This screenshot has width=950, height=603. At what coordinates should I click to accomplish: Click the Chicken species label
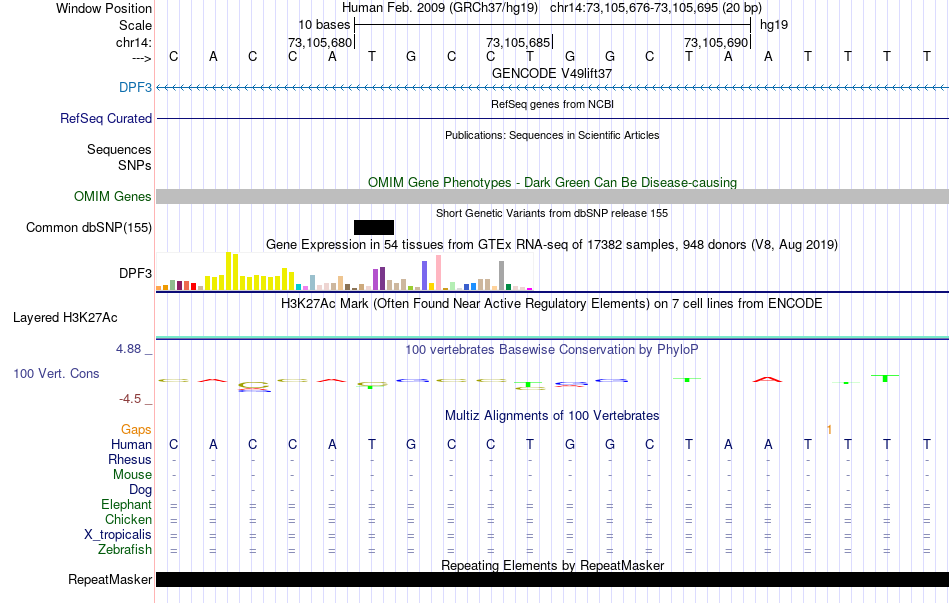(x=128, y=520)
